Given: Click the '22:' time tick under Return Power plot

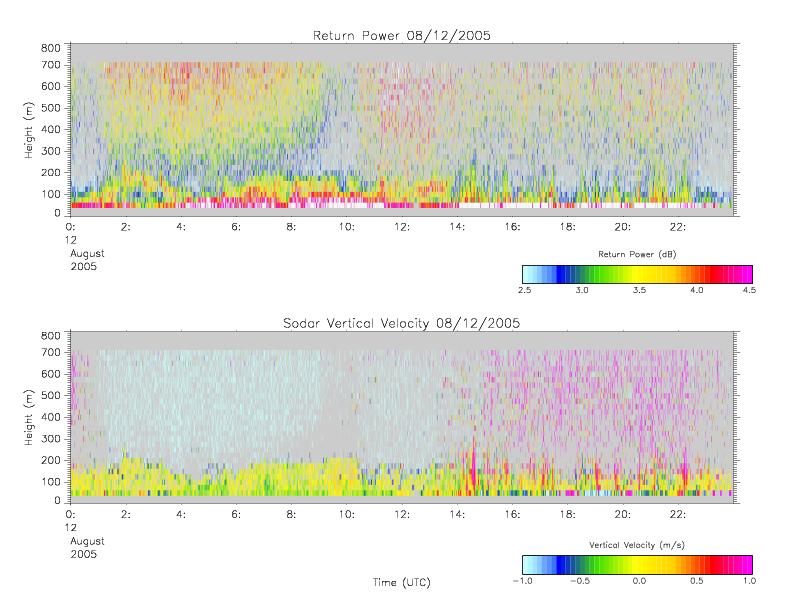Looking at the screenshot, I should click(678, 228).
